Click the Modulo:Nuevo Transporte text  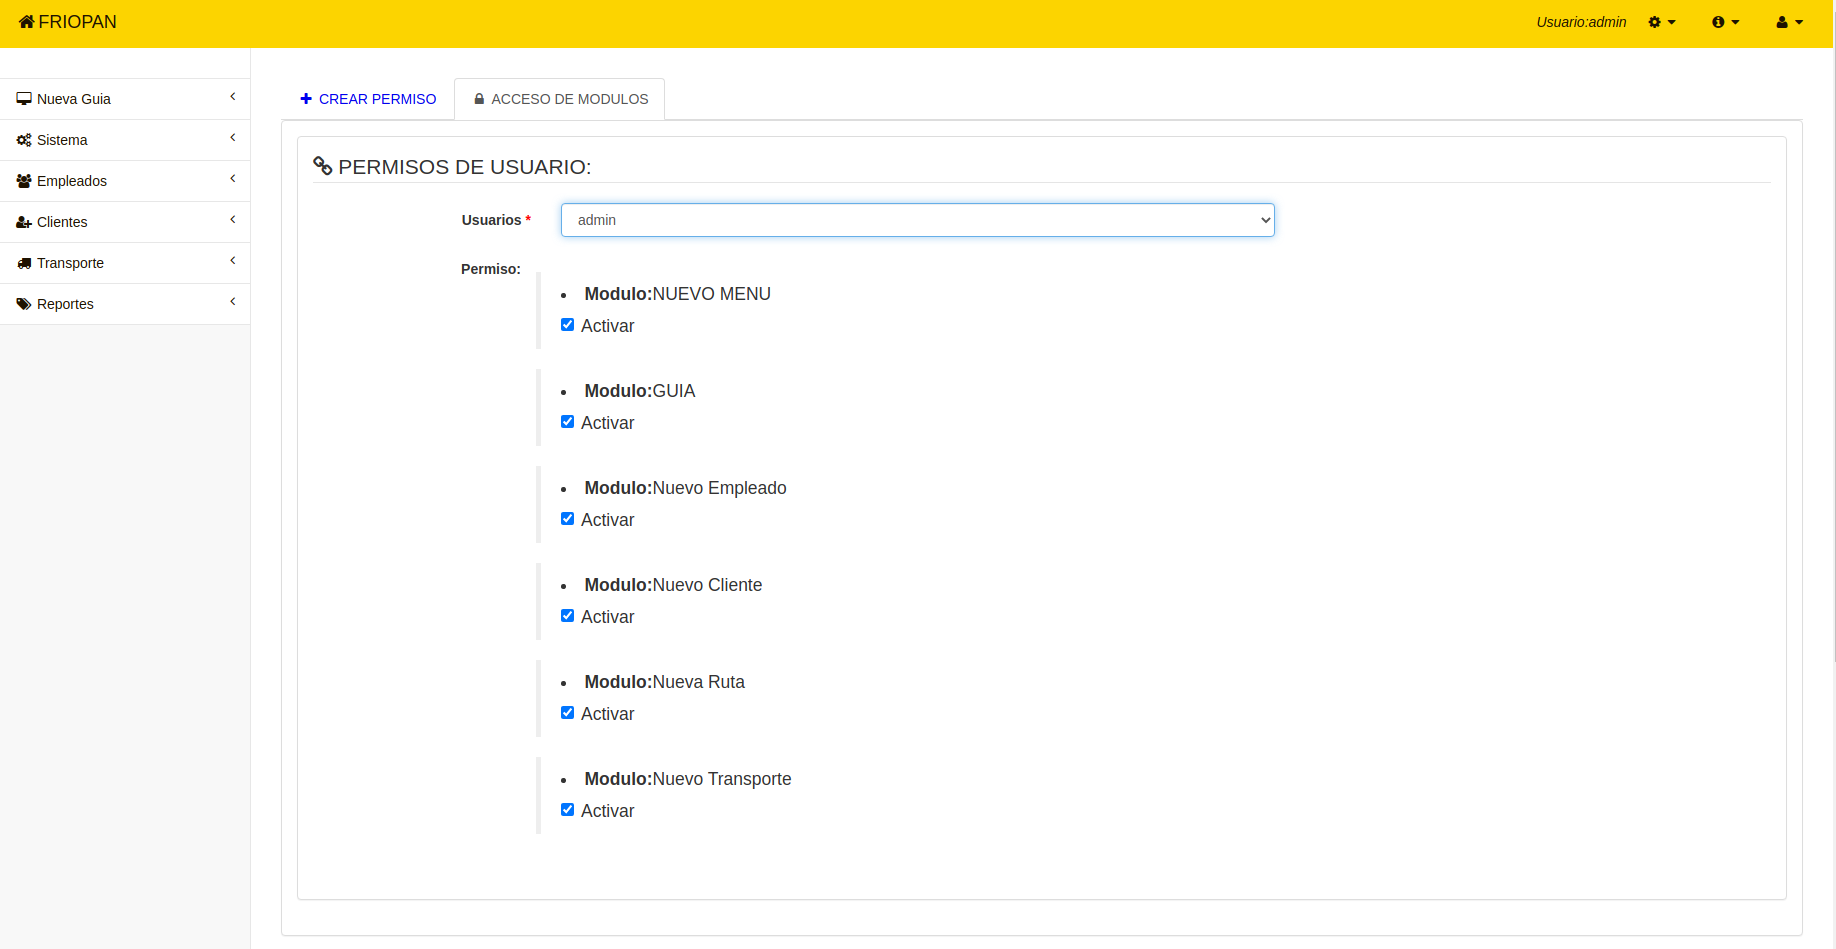688,779
